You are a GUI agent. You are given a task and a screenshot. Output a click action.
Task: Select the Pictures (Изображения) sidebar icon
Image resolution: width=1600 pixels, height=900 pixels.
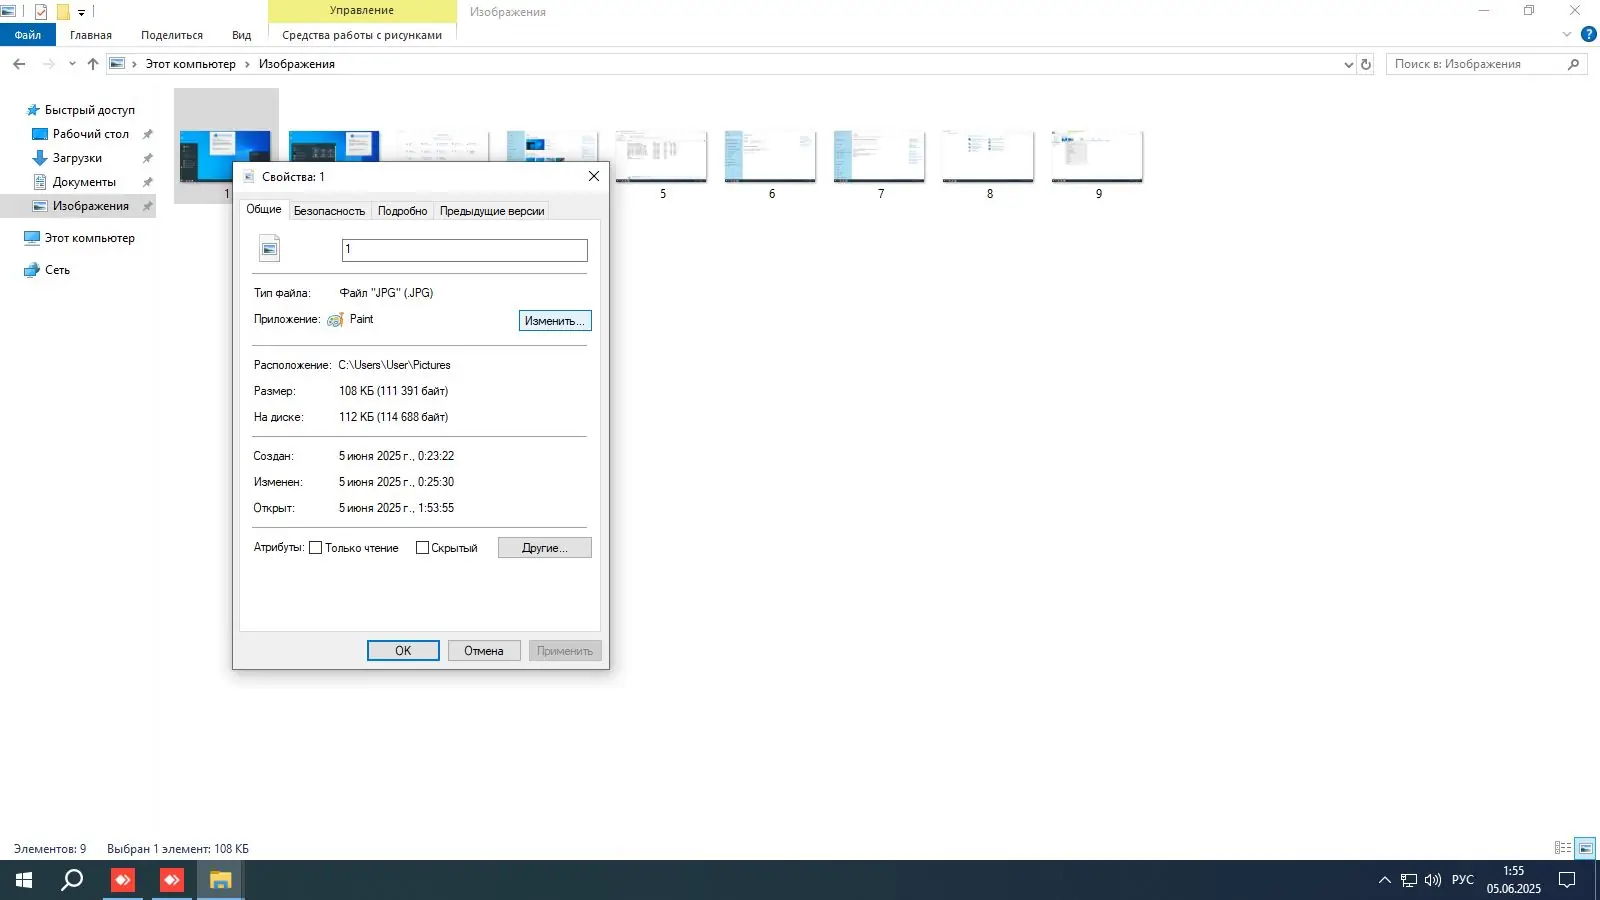pyautogui.click(x=40, y=206)
